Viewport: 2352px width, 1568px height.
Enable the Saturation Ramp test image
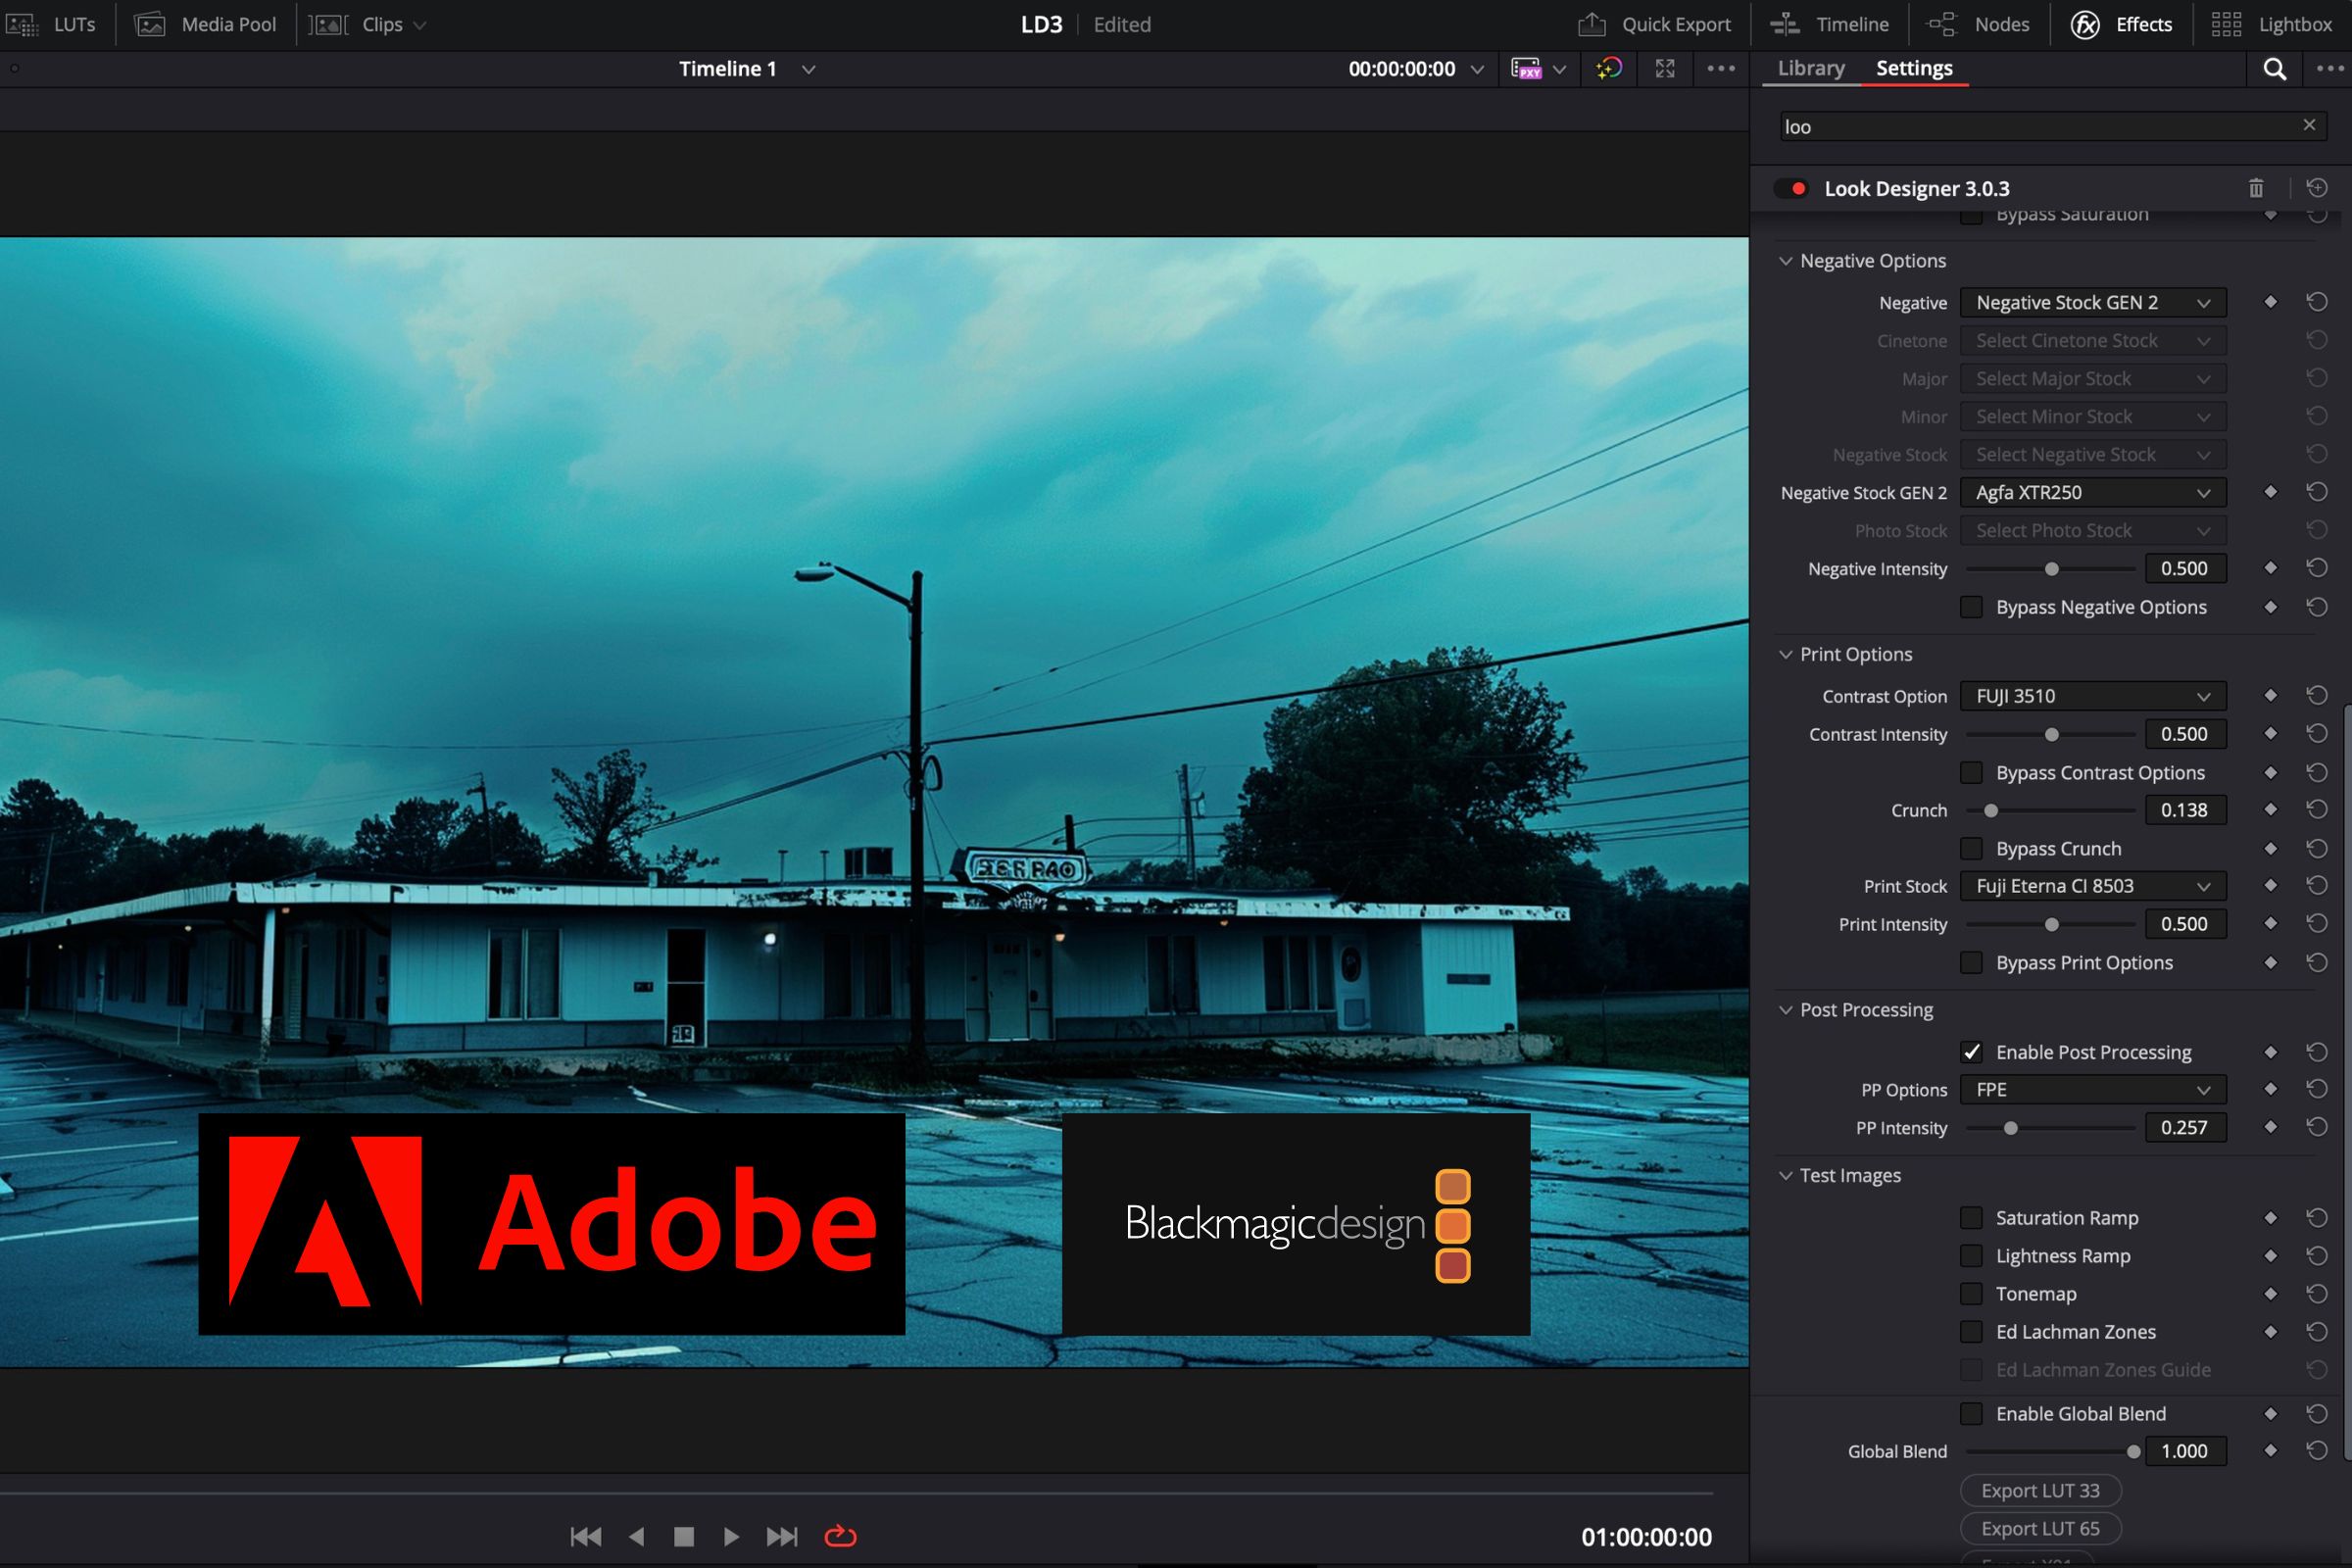click(x=1972, y=1218)
